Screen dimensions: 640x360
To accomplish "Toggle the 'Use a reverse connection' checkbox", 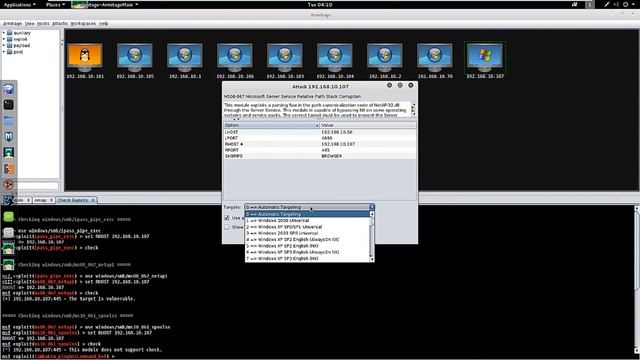I will 227,218.
